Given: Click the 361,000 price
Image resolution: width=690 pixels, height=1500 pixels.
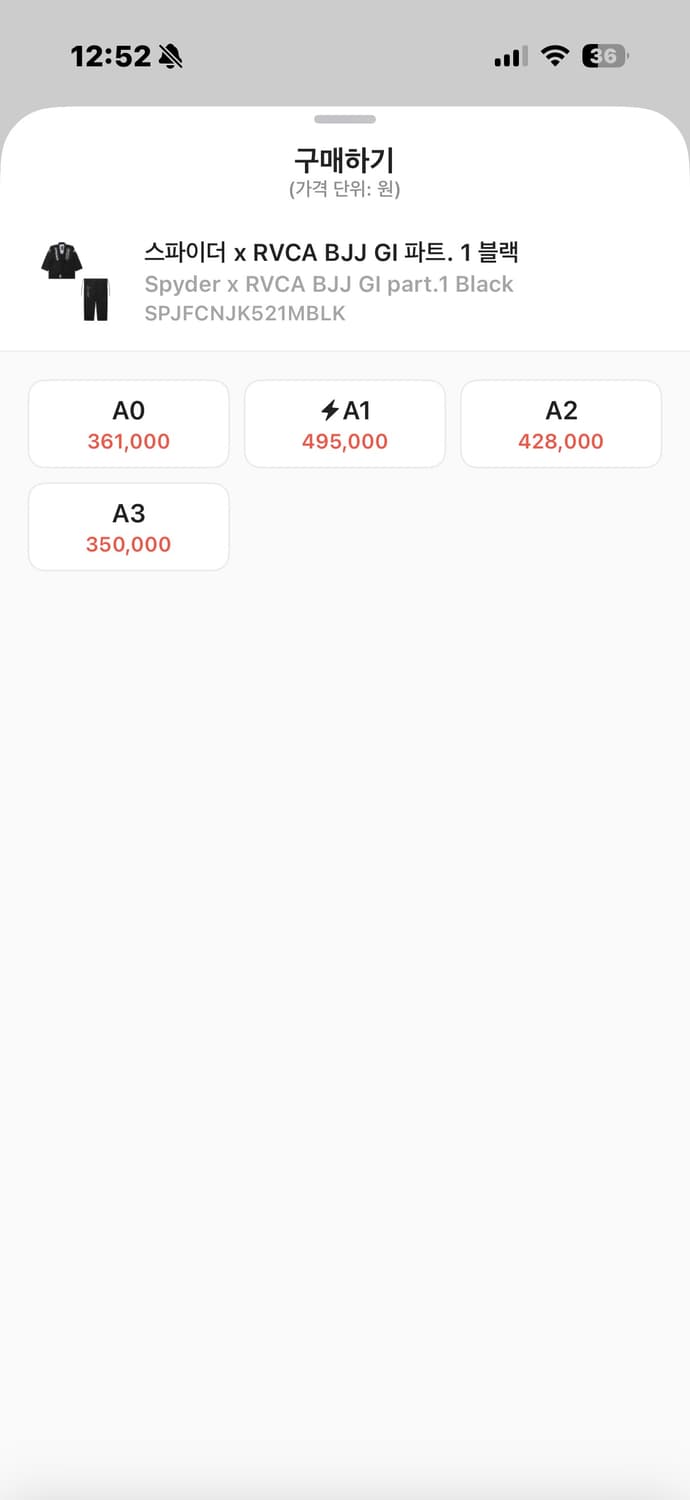Looking at the screenshot, I should pyautogui.click(x=129, y=442).
